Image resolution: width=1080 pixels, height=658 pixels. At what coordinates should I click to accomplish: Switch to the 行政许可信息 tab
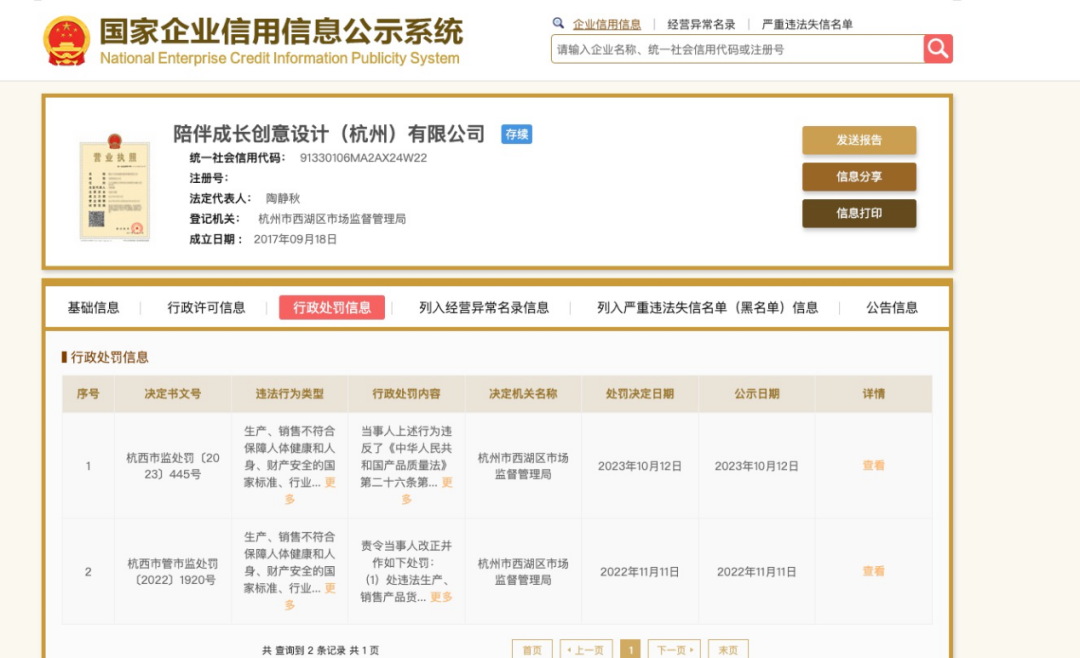[206, 308]
